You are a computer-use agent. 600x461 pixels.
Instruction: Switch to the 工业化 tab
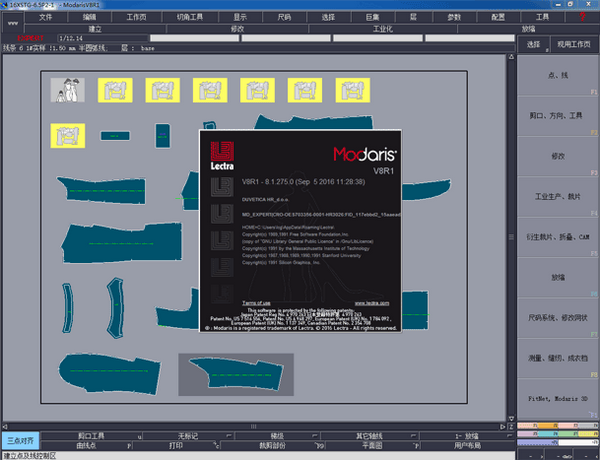[383, 29]
